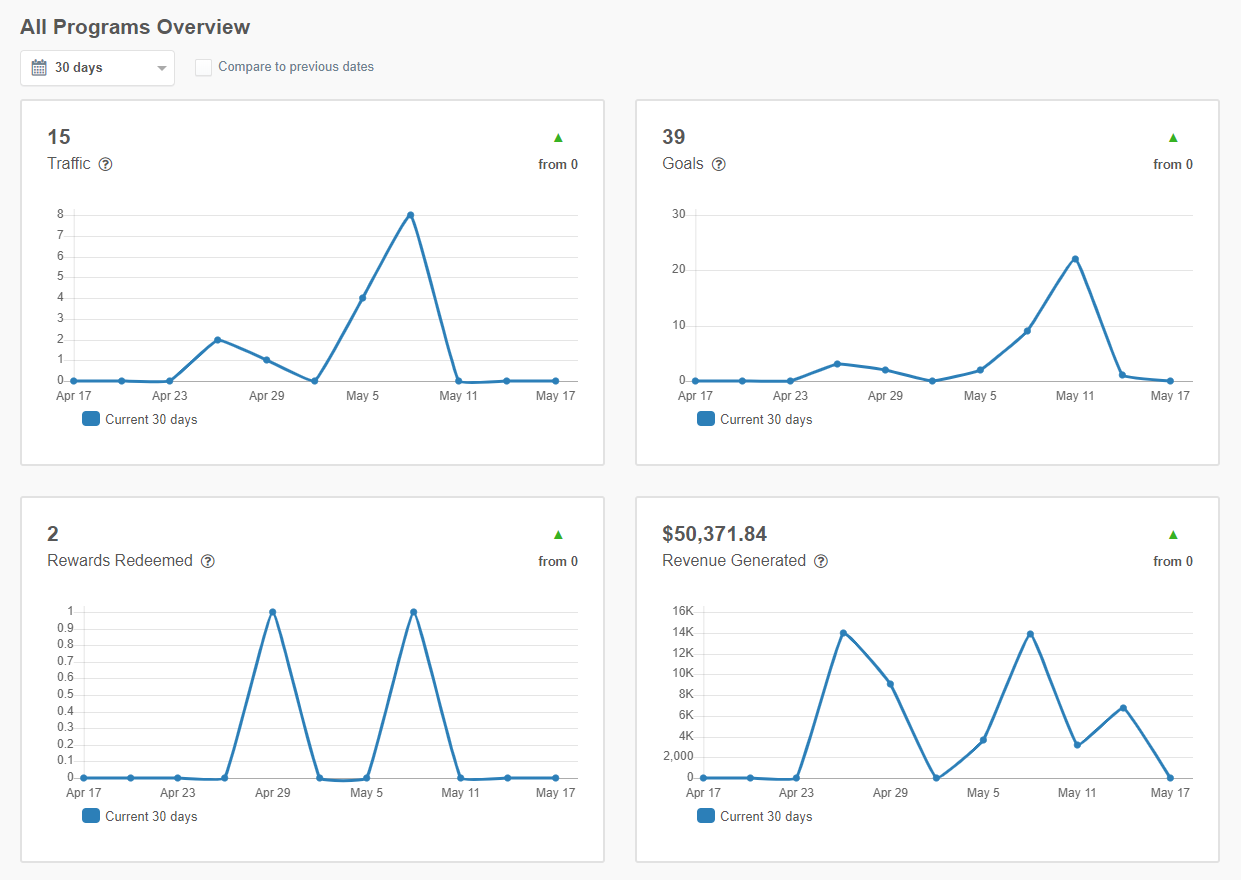
Task: Click green up arrow in Traffic card
Action: [x=558, y=138]
